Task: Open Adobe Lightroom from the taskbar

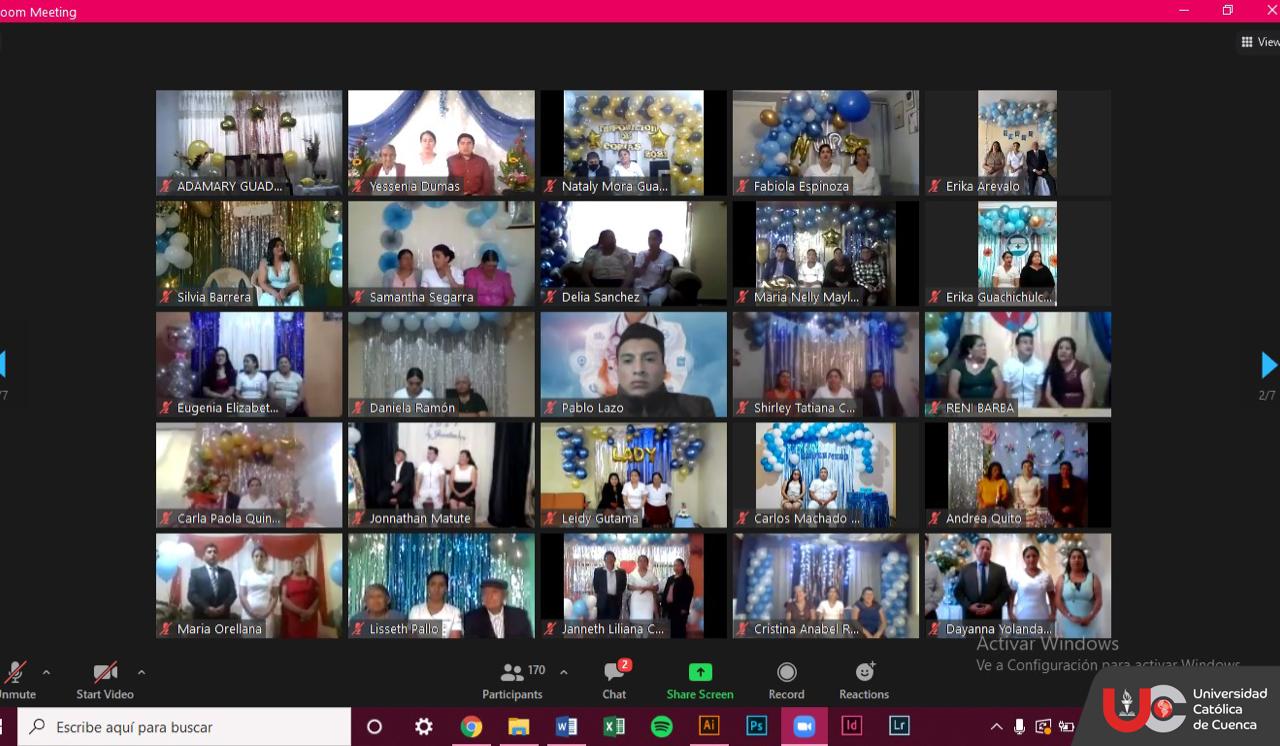Action: pyautogui.click(x=899, y=727)
